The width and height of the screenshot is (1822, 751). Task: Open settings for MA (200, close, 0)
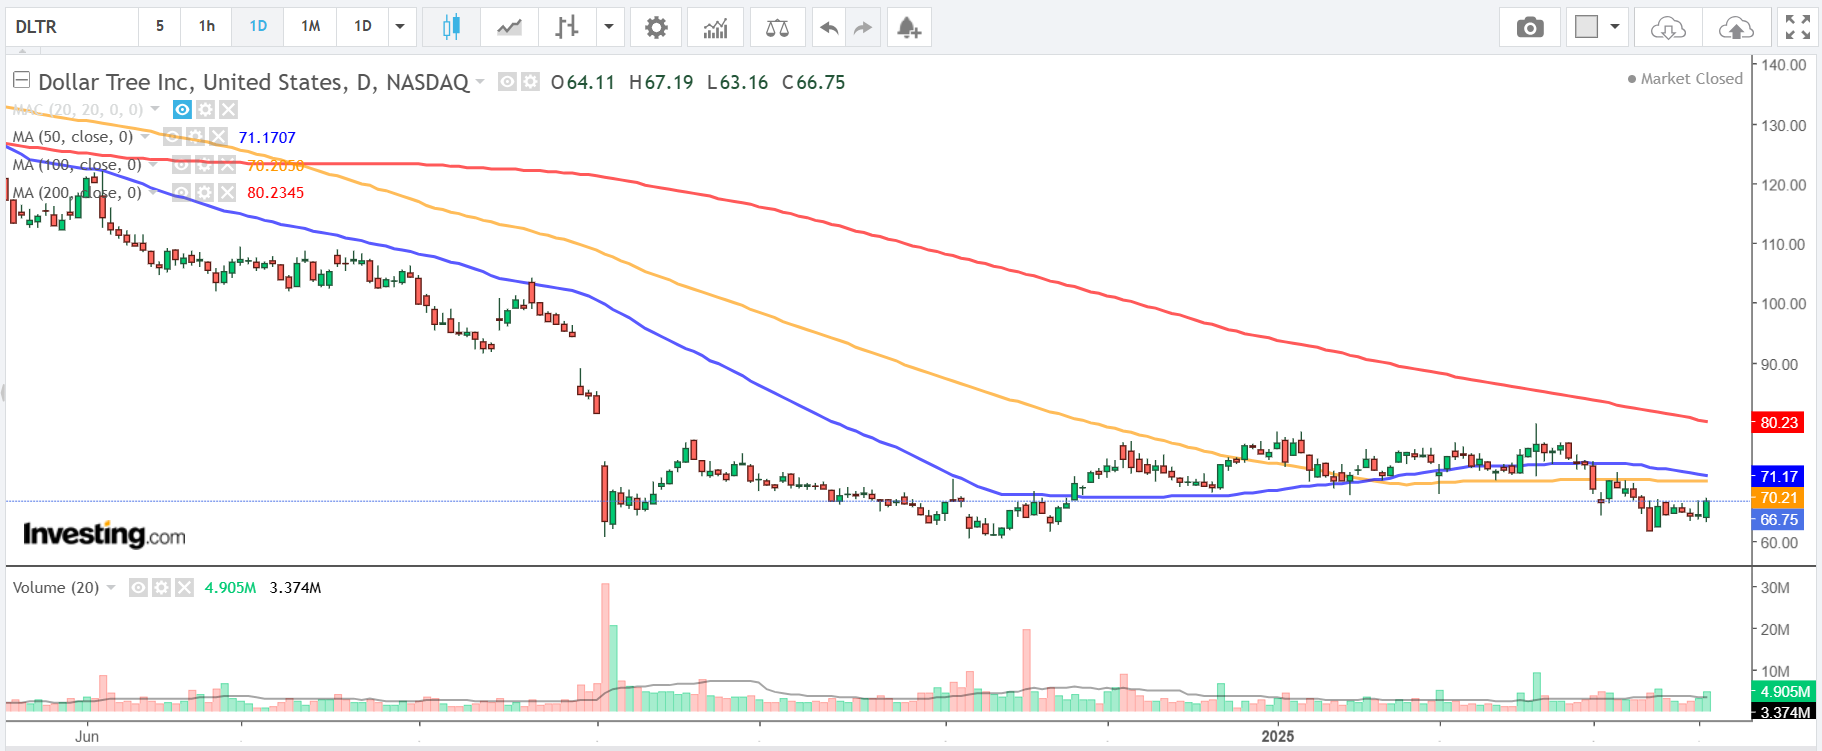204,193
